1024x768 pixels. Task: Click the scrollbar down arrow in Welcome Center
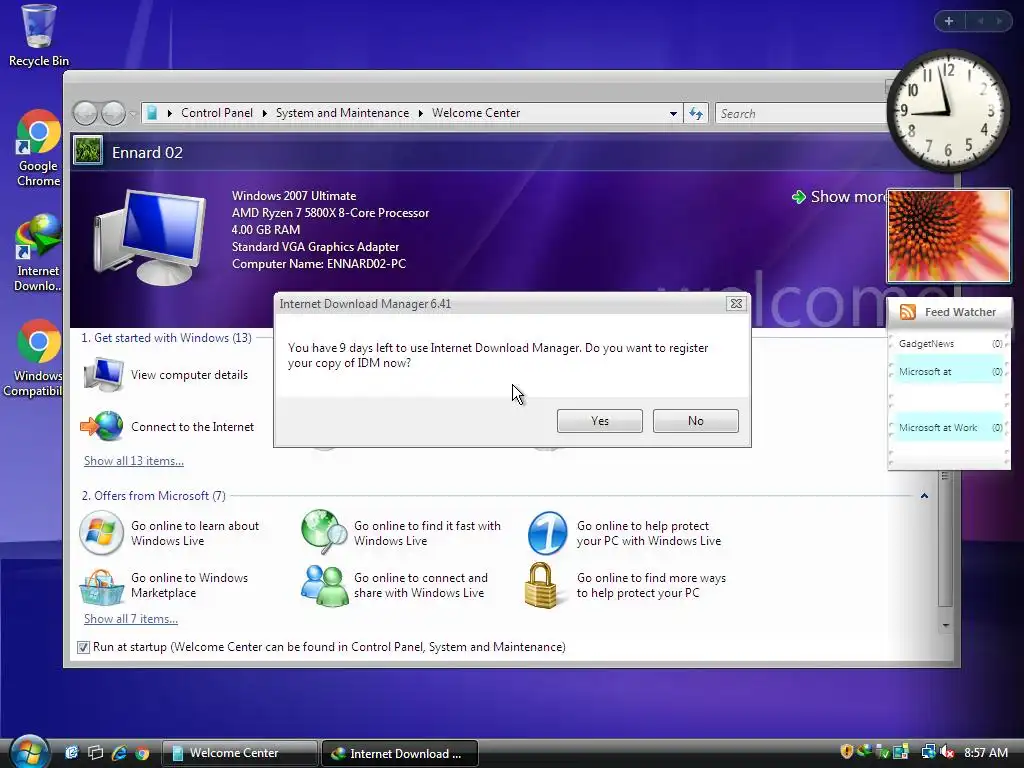click(945, 626)
